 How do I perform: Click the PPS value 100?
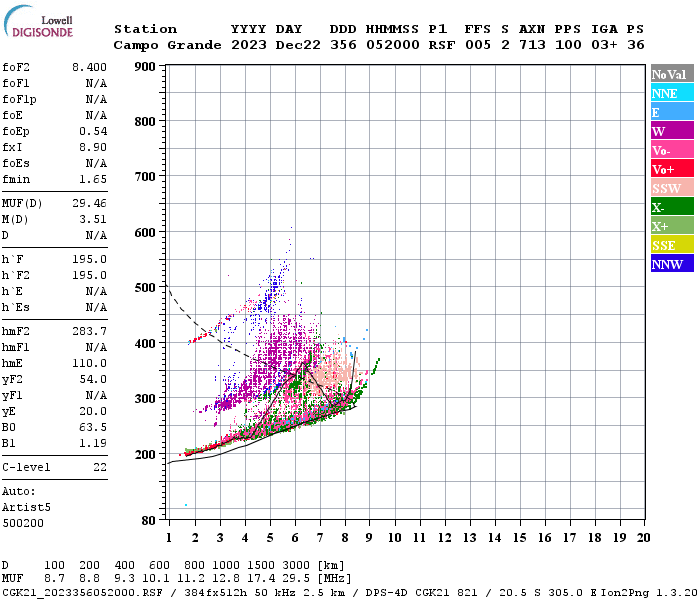click(x=568, y=45)
